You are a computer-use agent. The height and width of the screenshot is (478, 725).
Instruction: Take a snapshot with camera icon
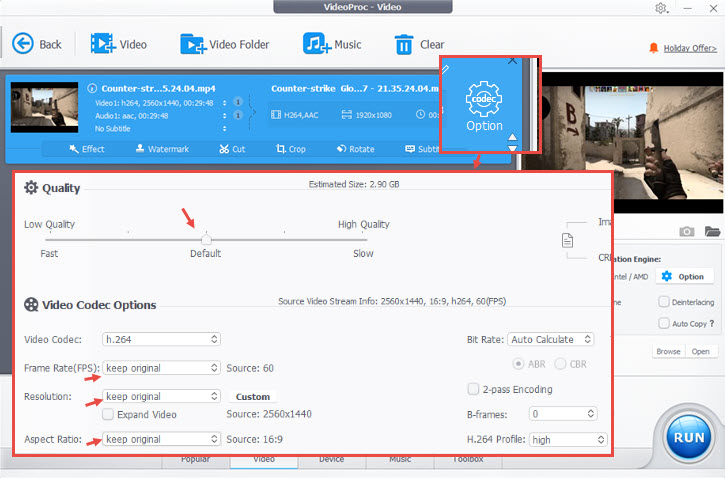pos(687,231)
